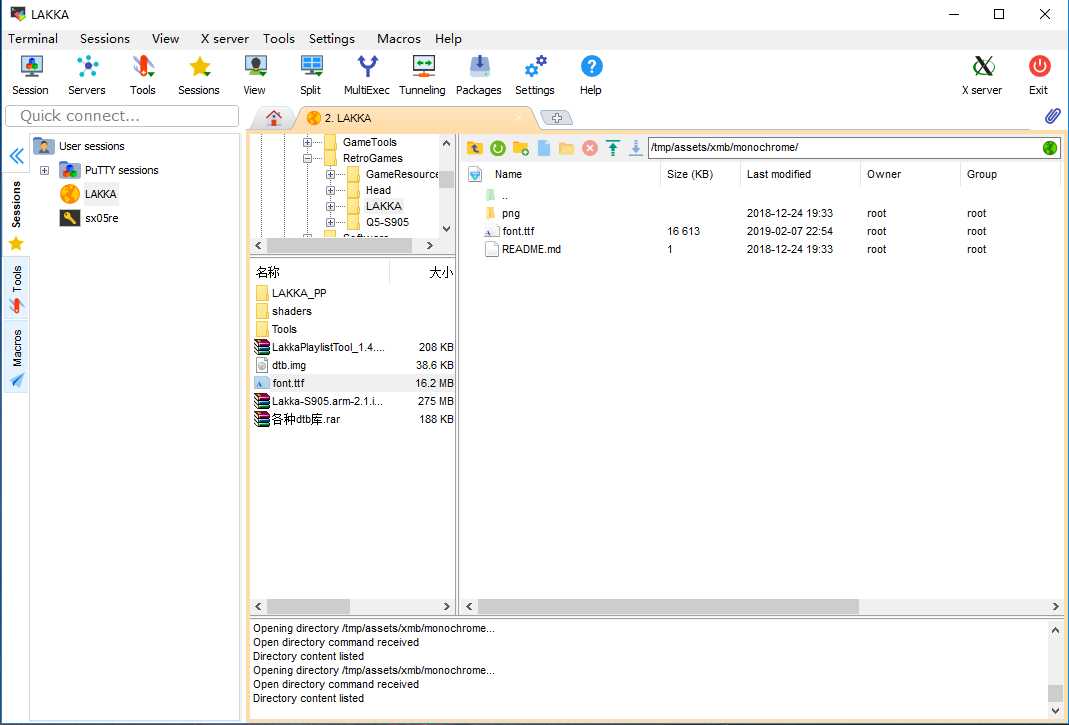Expand the Head folder node
1069x725 pixels.
[331, 190]
